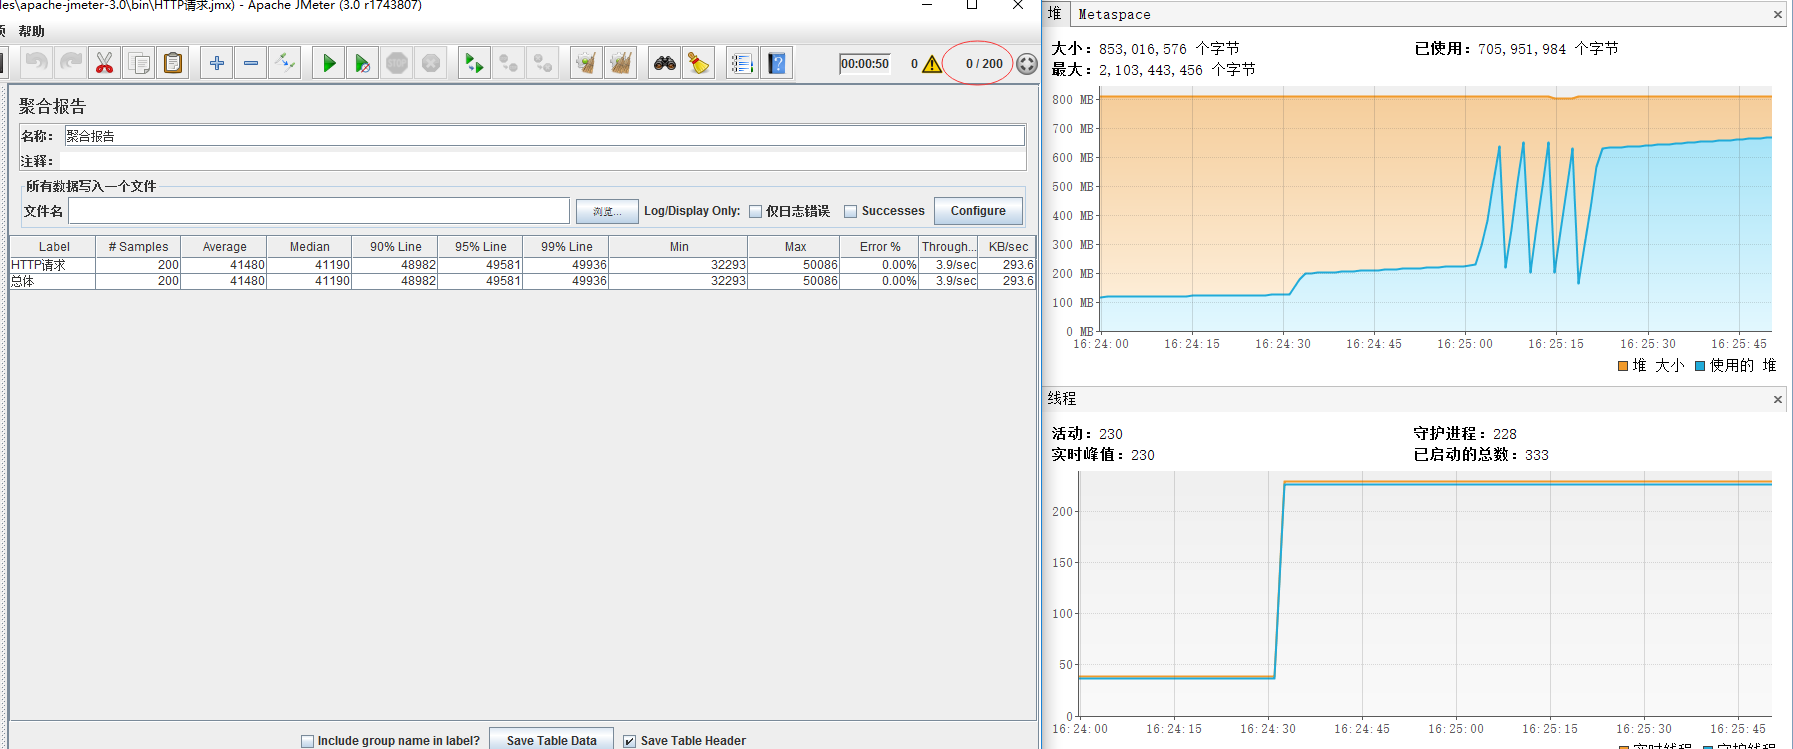Click the Max column header
Screen dimensions: 1793x749
795,247
